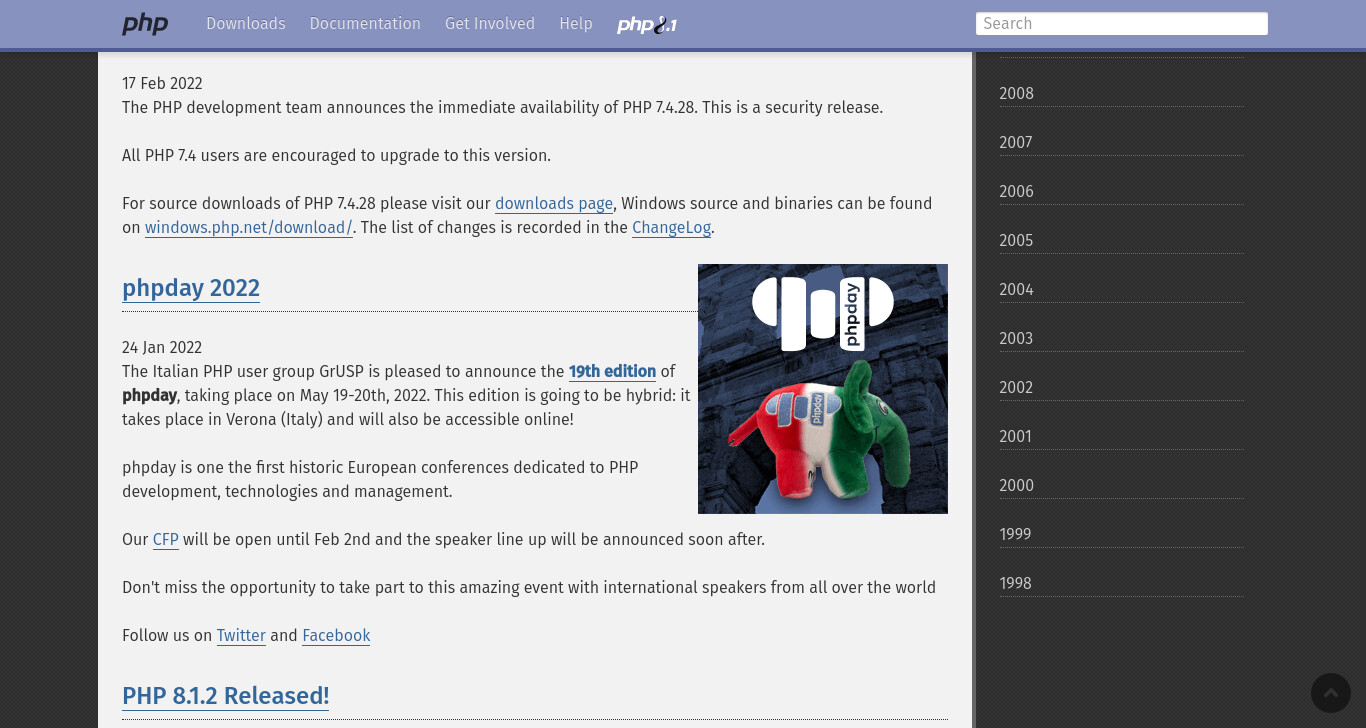1366x728 pixels.
Task: Open the ChangeLog link
Action: point(671,228)
